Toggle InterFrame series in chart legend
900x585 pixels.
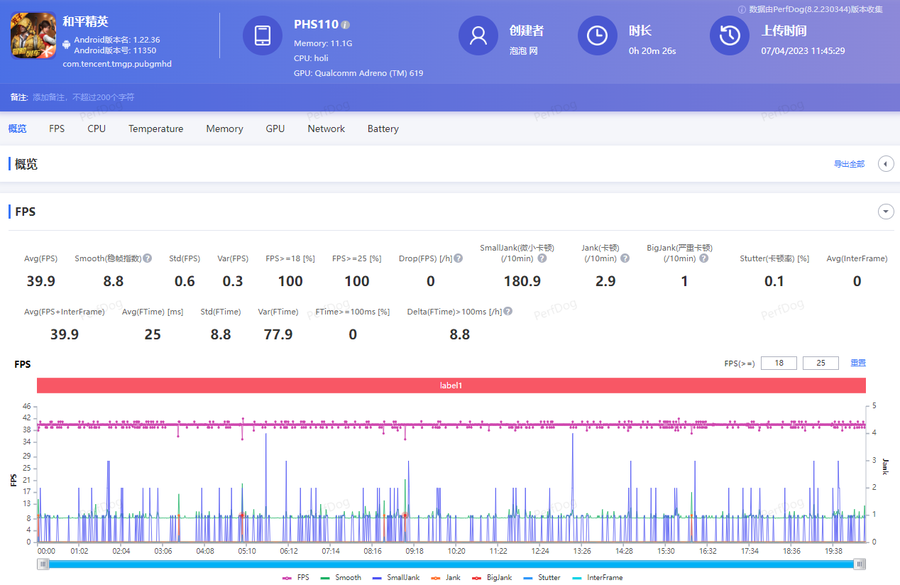(599, 578)
